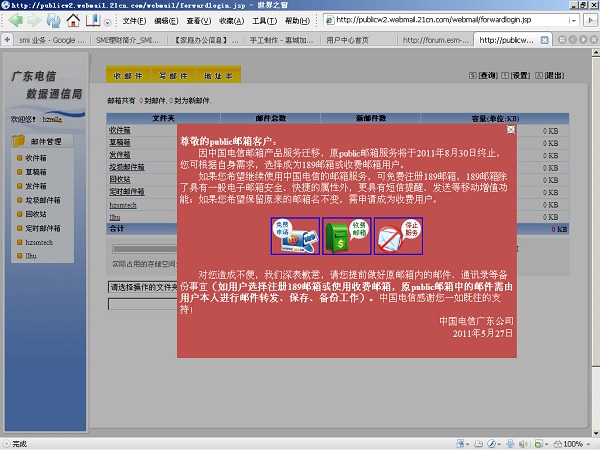The width and height of the screenshot is (600, 450).
Task: Open 发件箱 in the left sidebar
Action: [36, 186]
